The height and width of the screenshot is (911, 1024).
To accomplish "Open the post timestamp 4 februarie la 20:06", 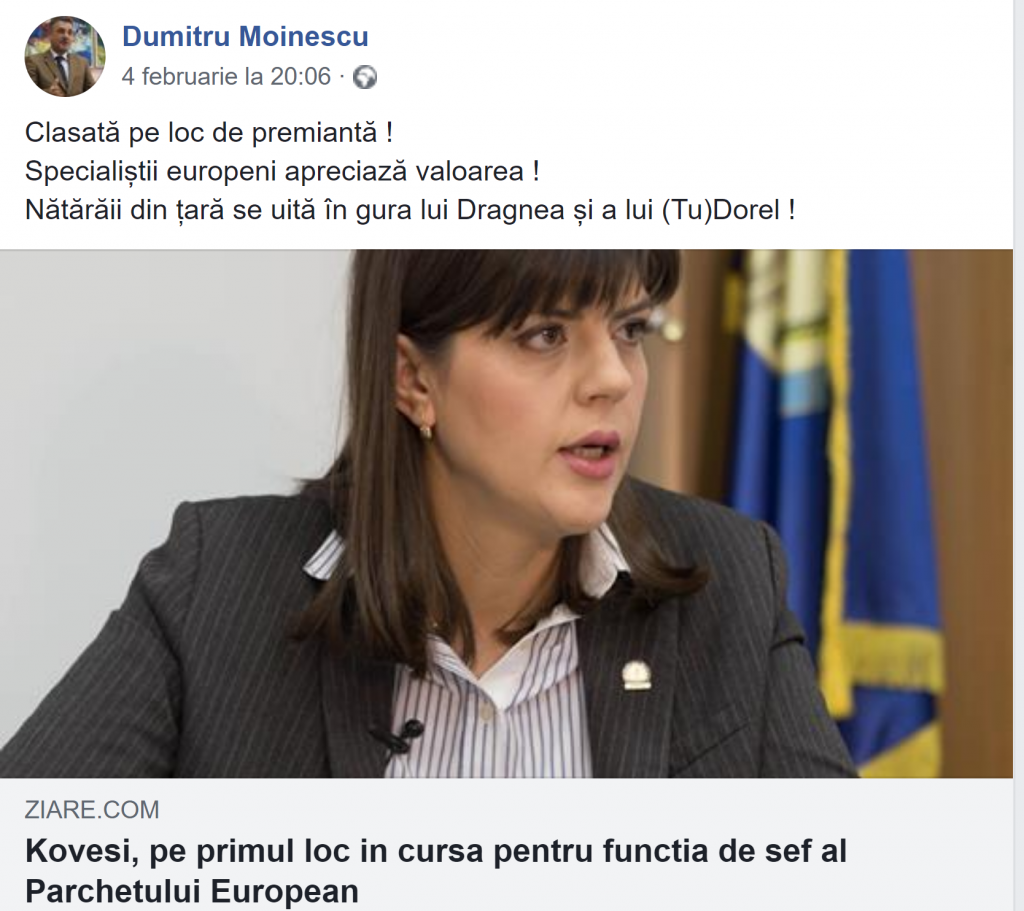I will point(227,77).
